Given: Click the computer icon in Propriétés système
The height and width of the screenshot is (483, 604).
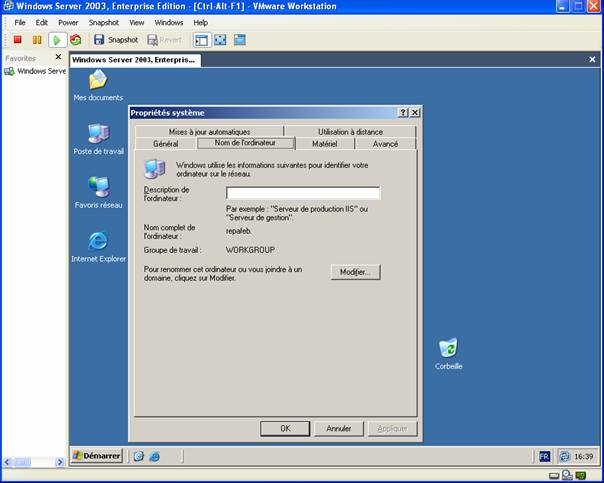Looking at the screenshot, I should coord(155,169).
